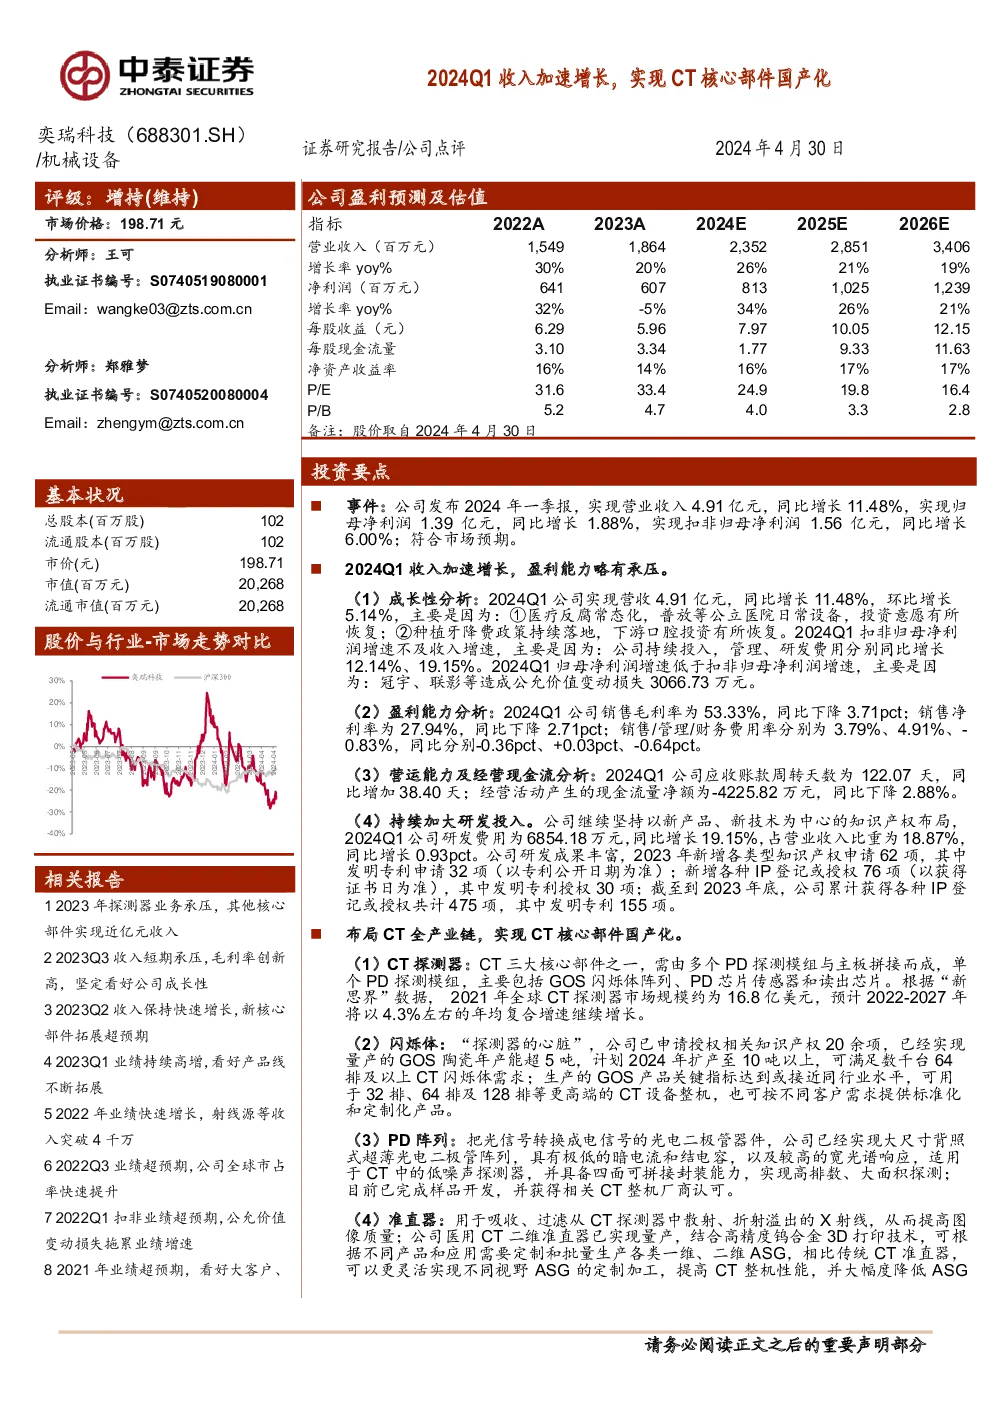
Task: Click the red bullet before 事件
Action: 316,506
